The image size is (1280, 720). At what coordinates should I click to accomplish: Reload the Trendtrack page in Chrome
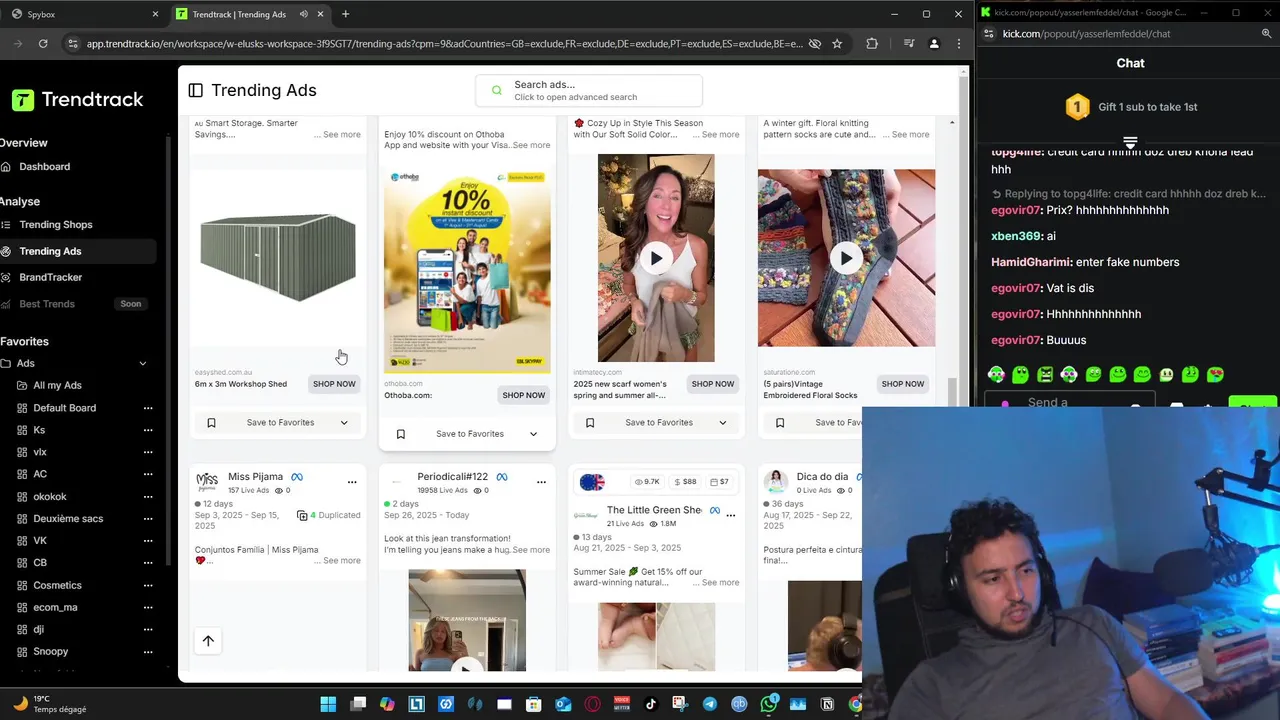pos(43,44)
